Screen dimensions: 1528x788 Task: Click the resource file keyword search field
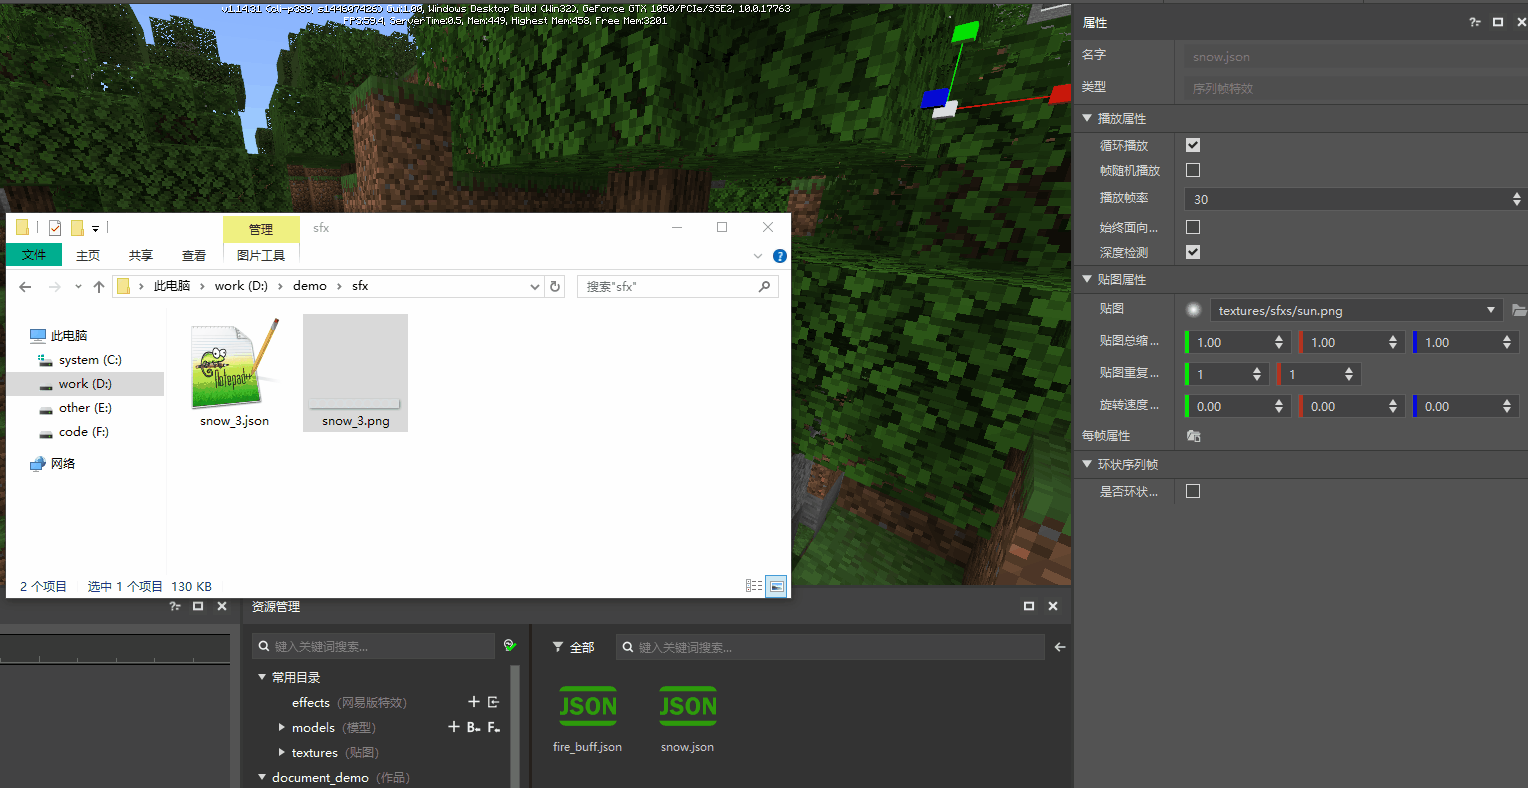(x=830, y=647)
